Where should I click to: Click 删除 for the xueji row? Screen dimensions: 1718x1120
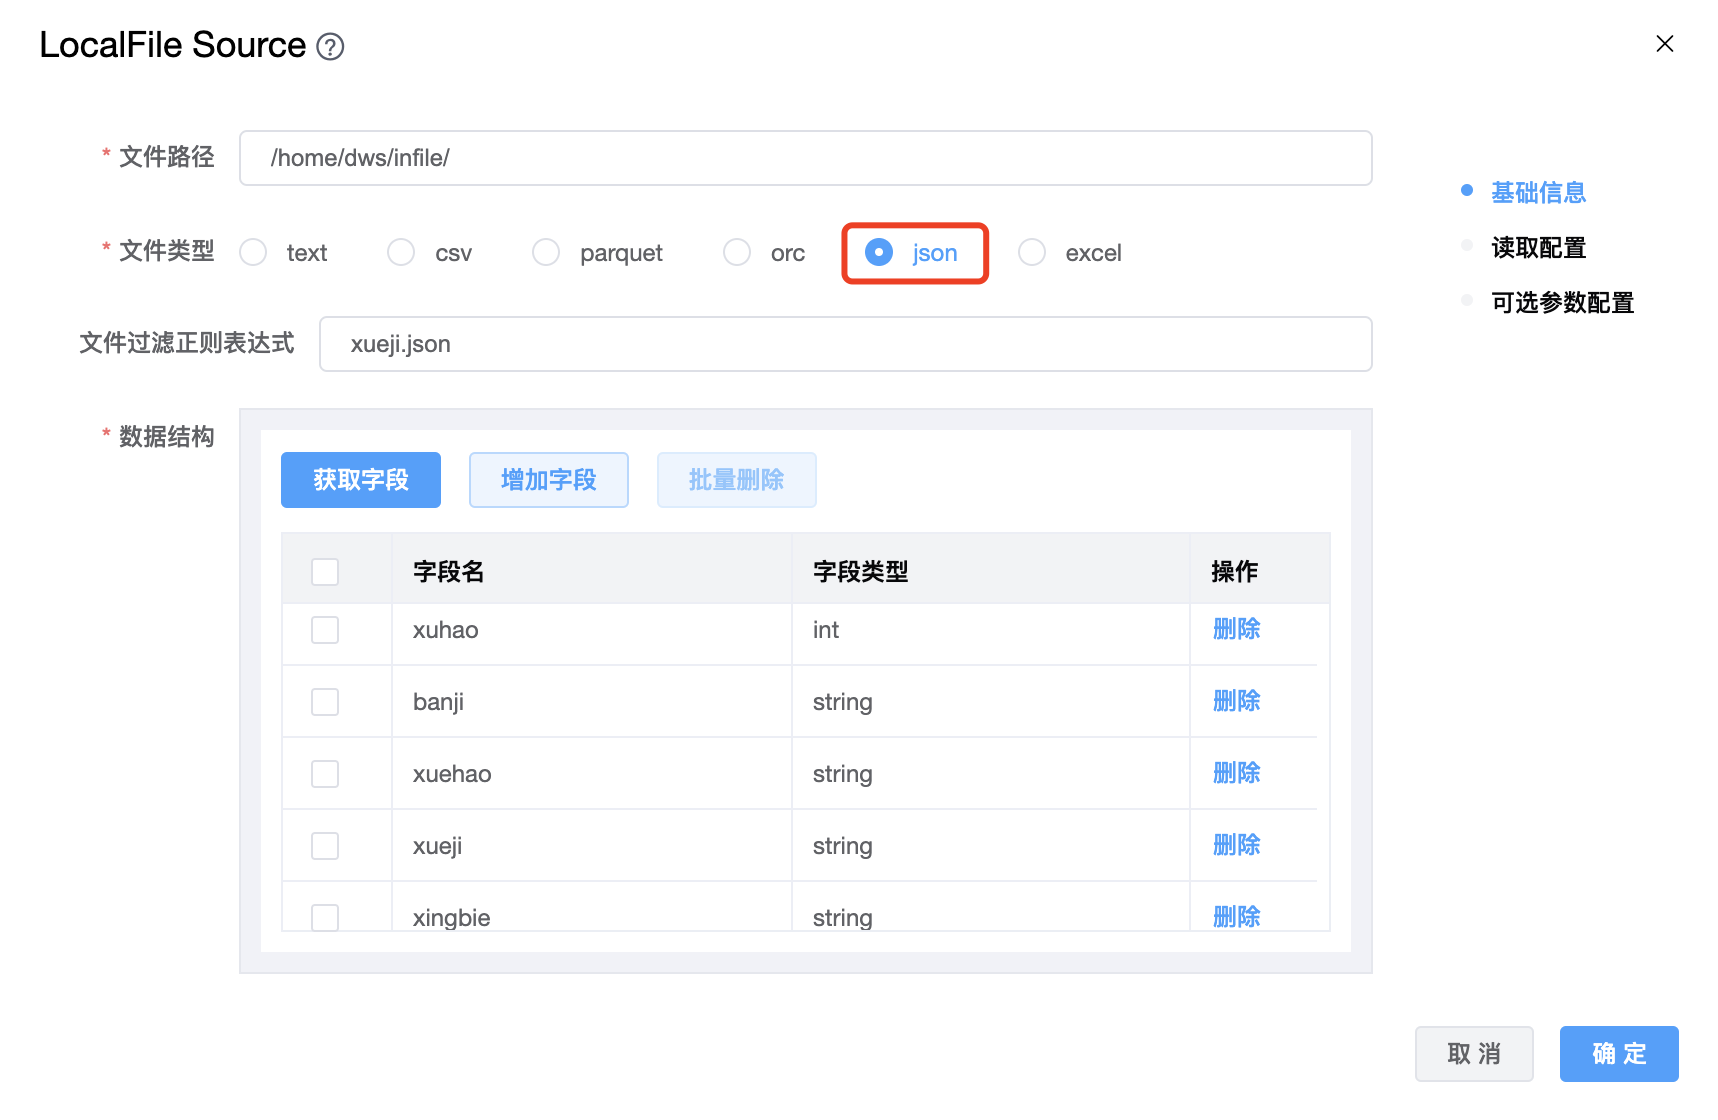(x=1236, y=845)
